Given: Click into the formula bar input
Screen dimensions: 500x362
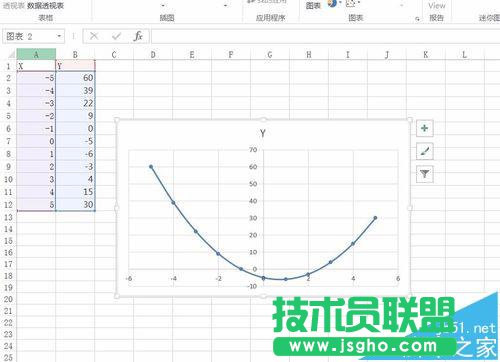Looking at the screenshot, I should click(x=325, y=36).
